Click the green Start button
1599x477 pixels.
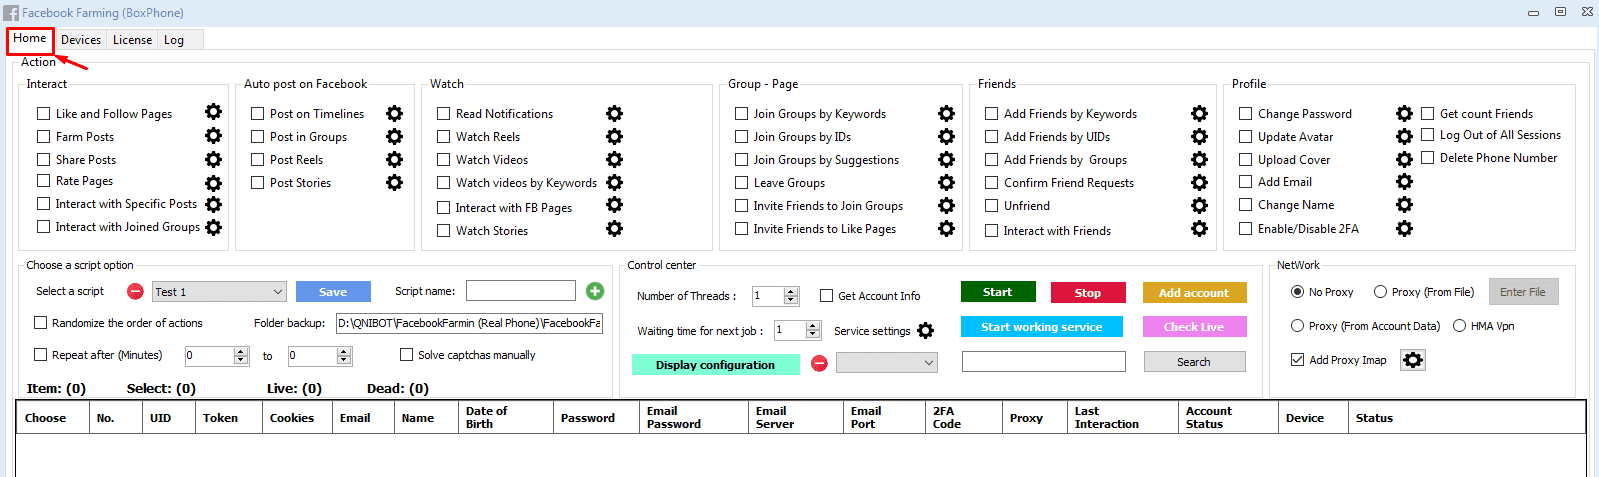point(998,292)
